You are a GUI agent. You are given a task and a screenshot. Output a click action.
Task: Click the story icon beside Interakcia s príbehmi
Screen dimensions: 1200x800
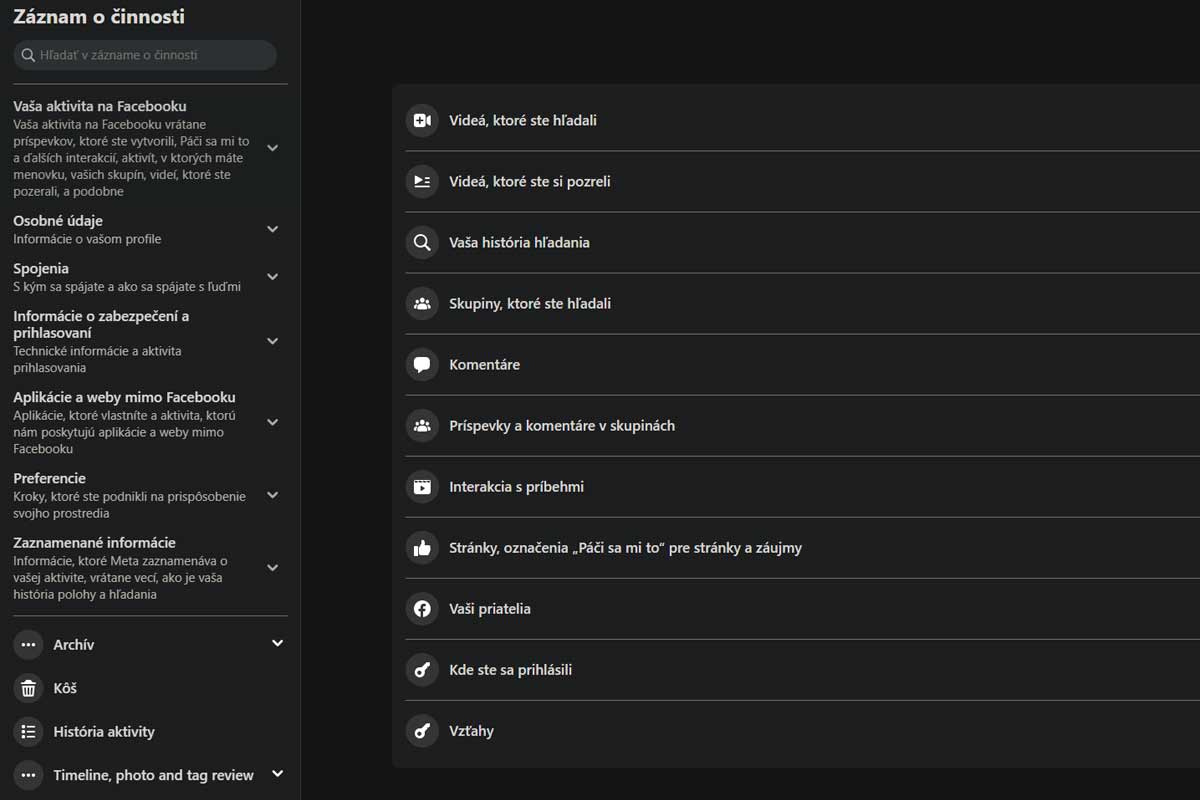pyautogui.click(x=422, y=487)
